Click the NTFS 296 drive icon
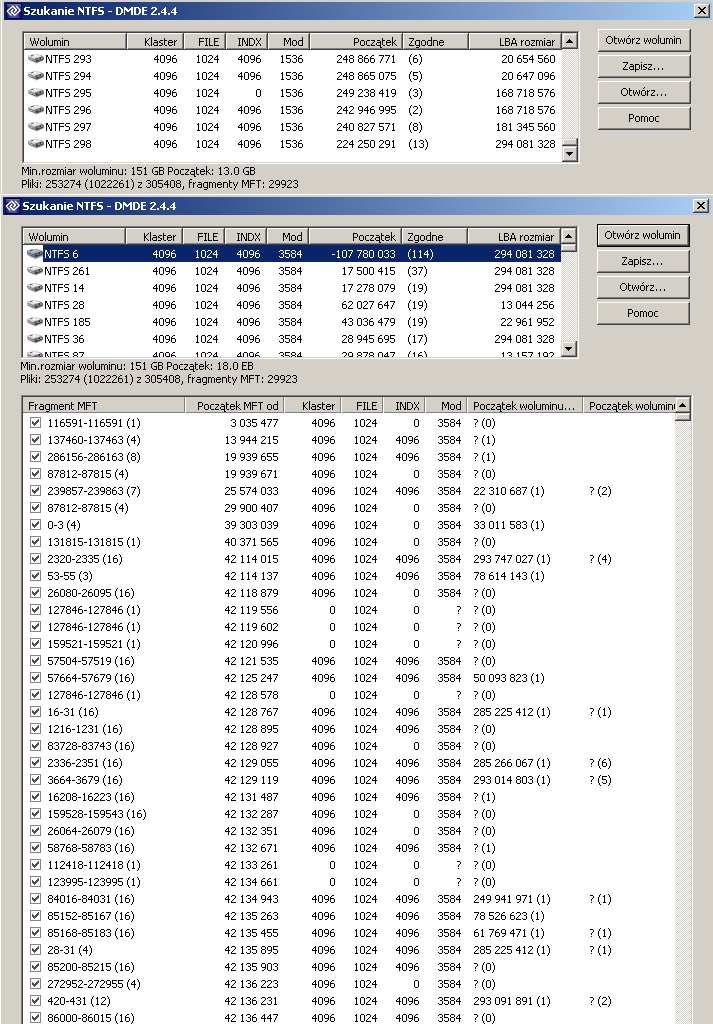713x1024 pixels. coord(36,110)
